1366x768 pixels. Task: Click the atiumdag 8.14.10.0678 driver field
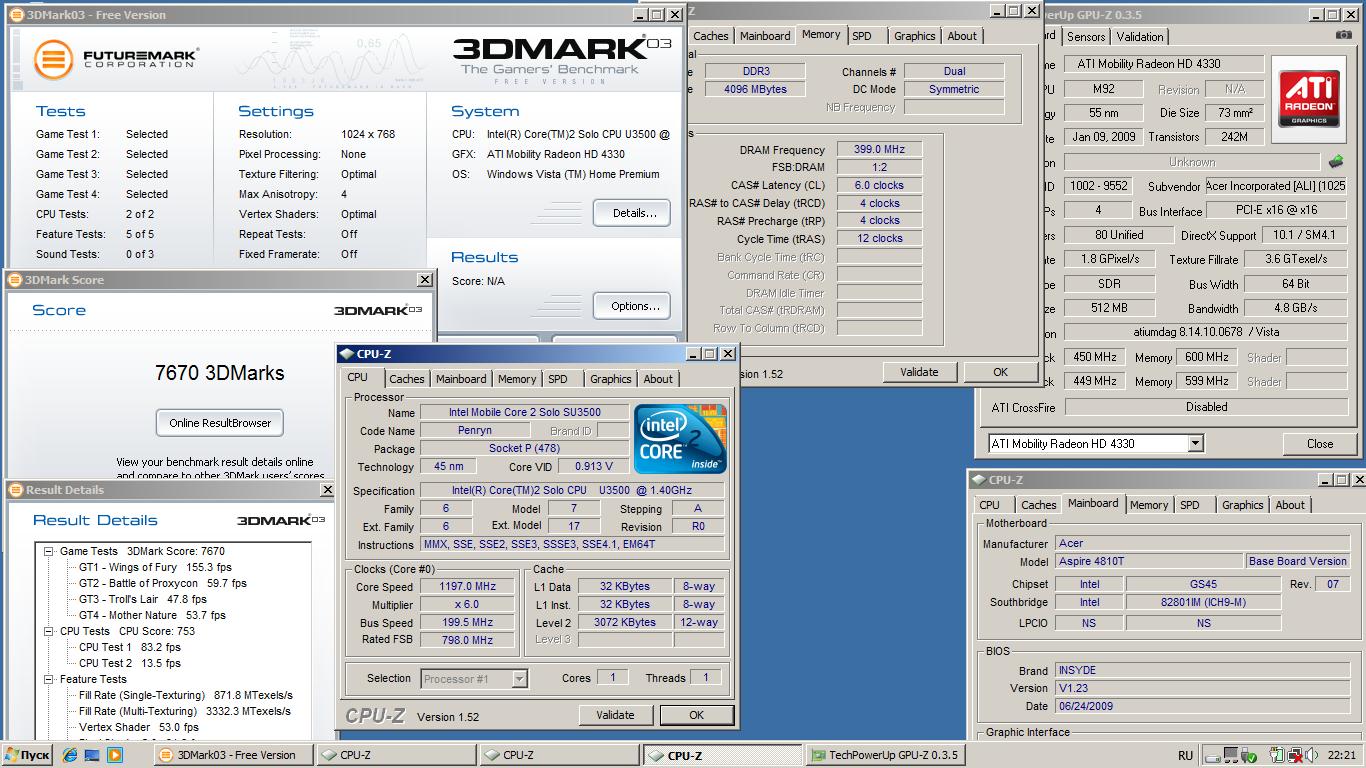point(1206,332)
